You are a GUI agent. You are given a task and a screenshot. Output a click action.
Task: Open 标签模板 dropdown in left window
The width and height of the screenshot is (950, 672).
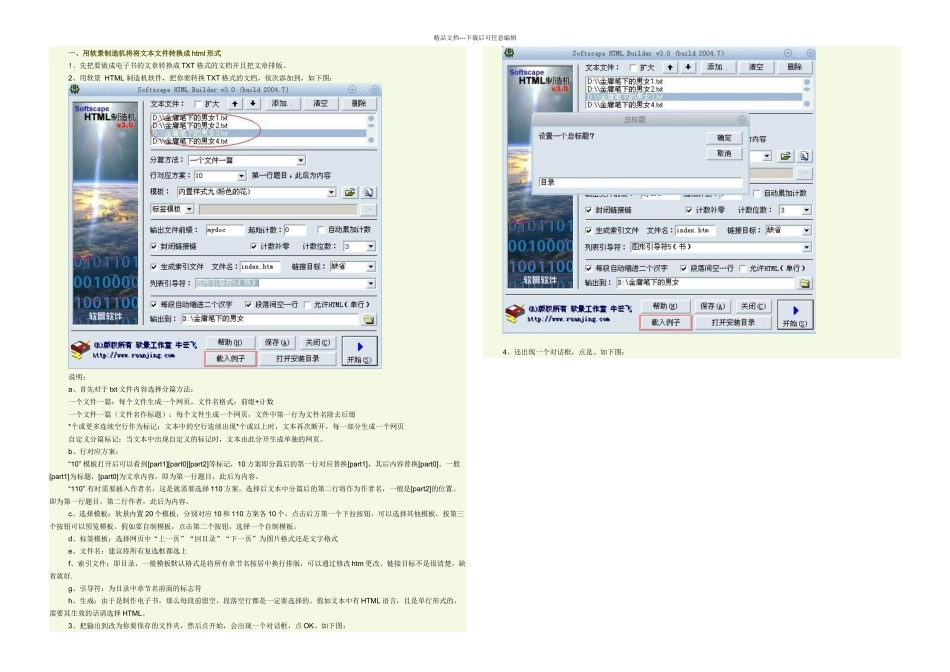point(189,209)
